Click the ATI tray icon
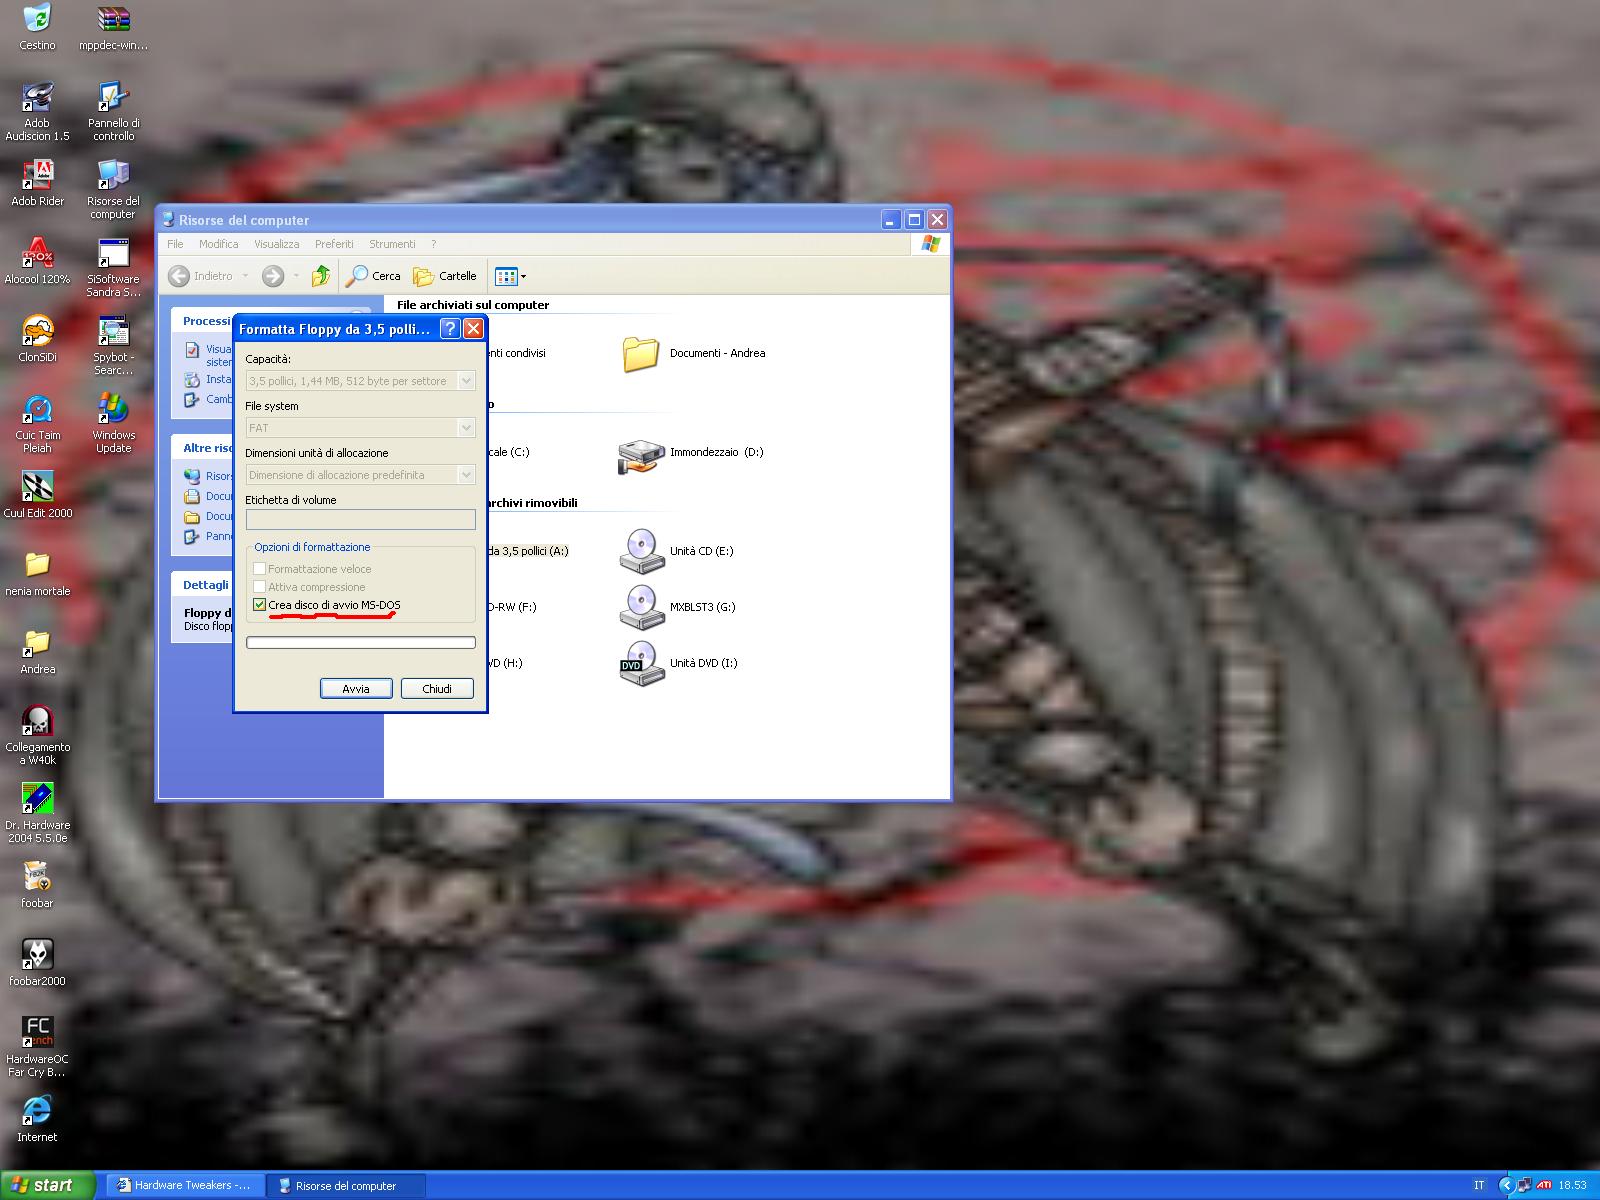The image size is (1600, 1200). pos(1544,1186)
